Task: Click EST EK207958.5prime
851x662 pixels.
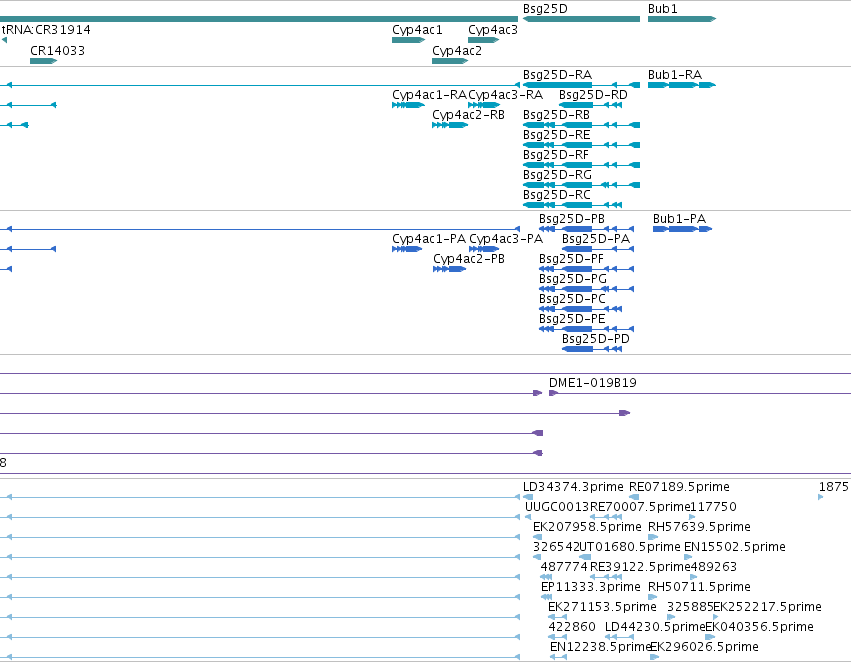Action: click(x=537, y=537)
